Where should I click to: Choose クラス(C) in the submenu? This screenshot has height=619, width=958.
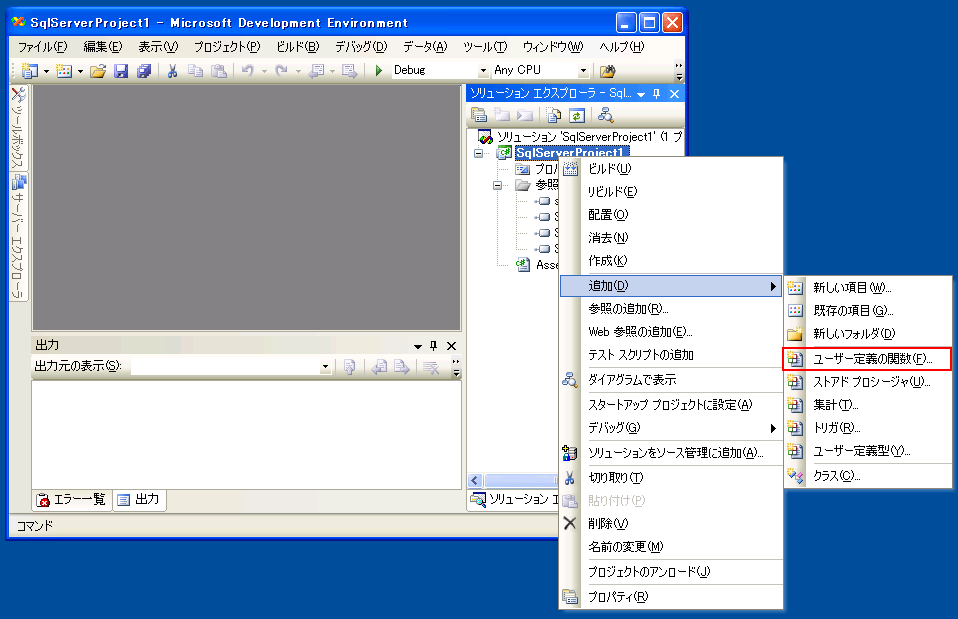coord(868,476)
